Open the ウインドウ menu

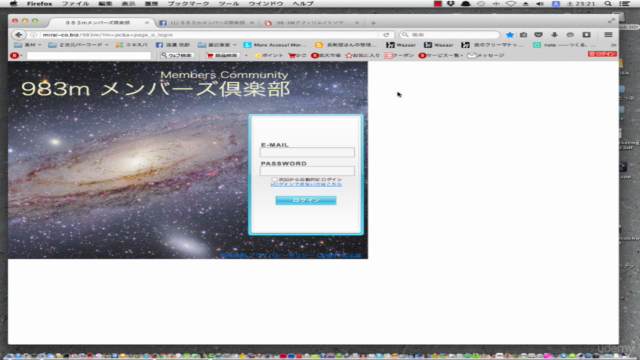point(266,4)
